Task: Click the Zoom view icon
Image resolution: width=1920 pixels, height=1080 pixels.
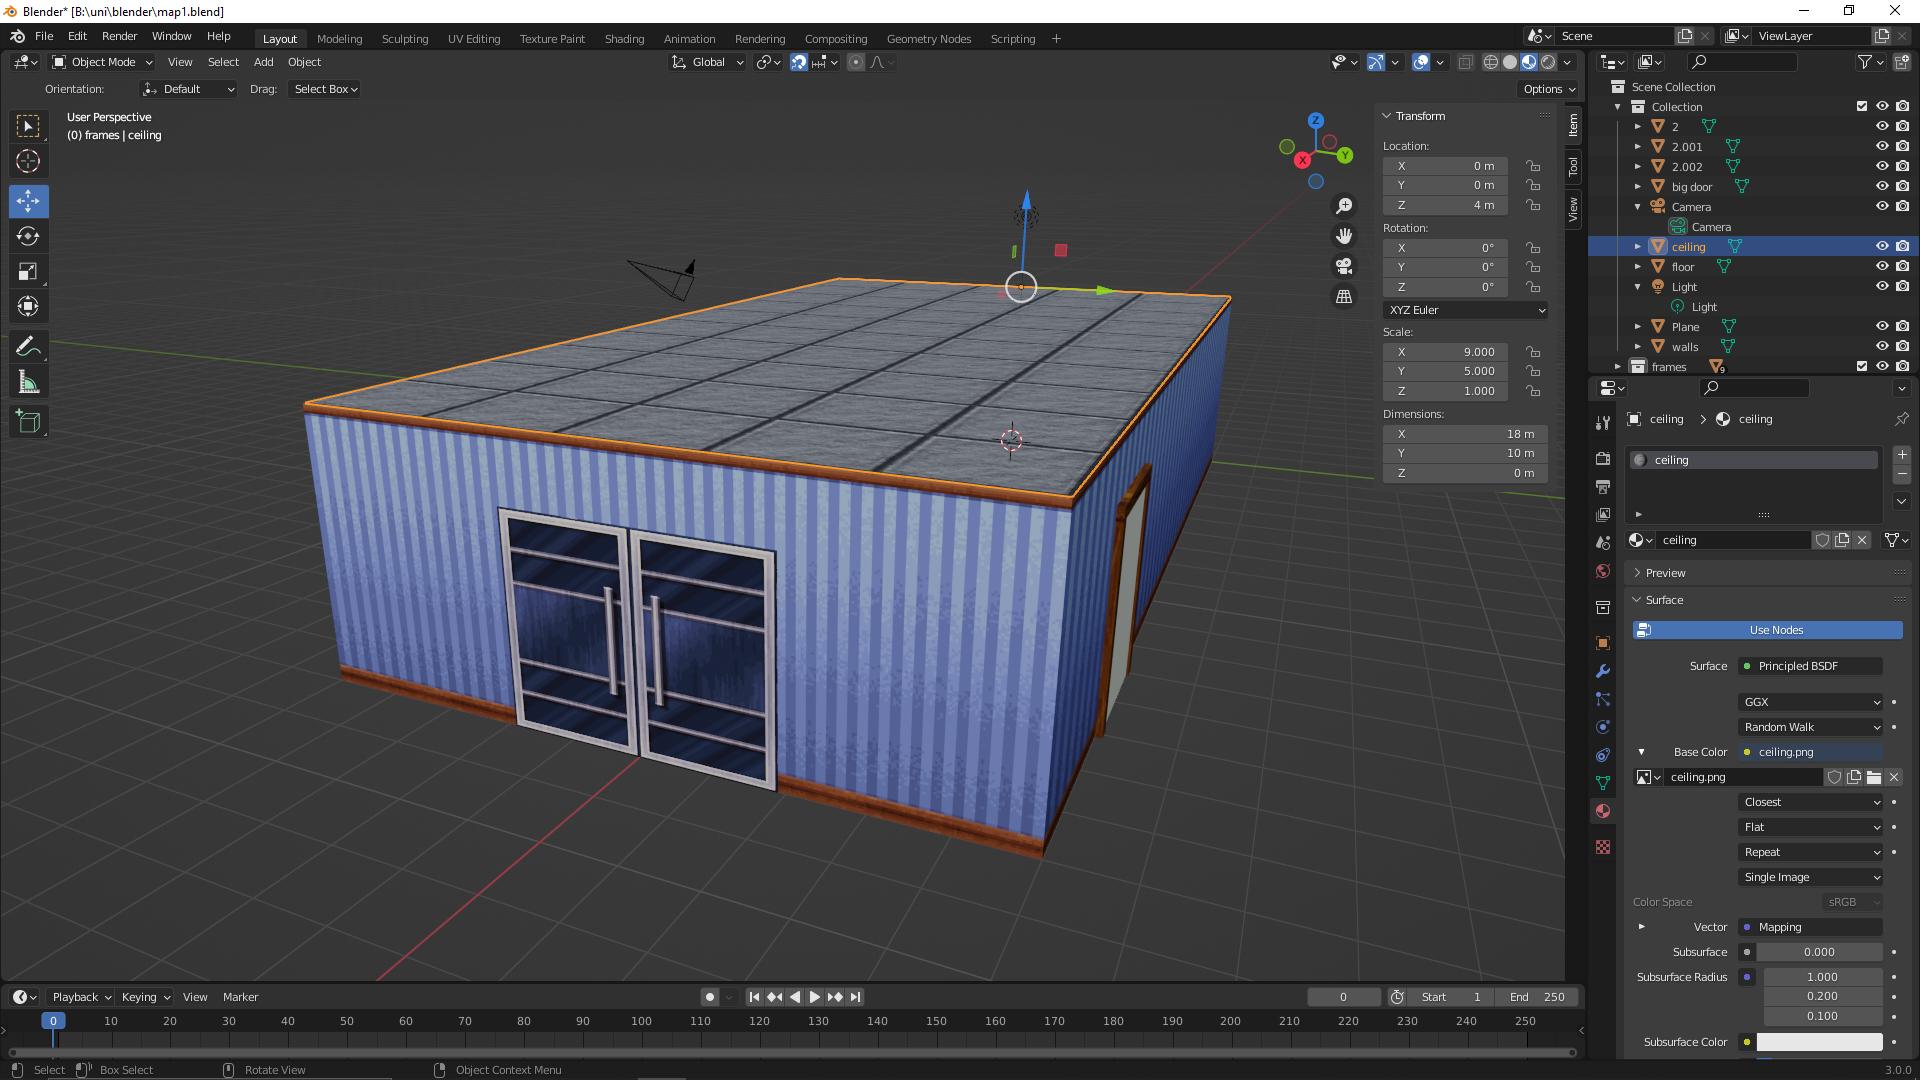Action: coord(1344,205)
